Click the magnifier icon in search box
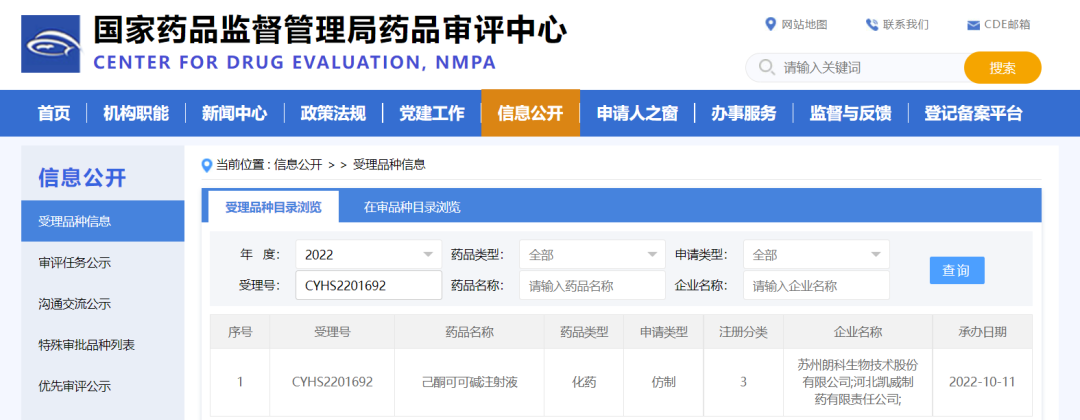This screenshot has height=420, width=1080. coord(766,67)
